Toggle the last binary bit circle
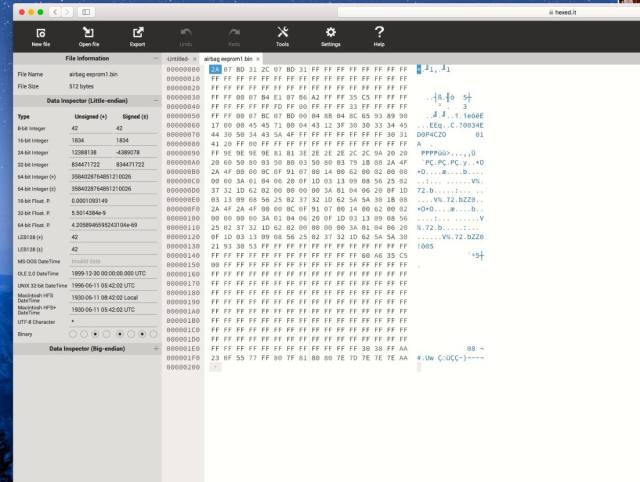The image size is (640, 482). (x=153, y=334)
